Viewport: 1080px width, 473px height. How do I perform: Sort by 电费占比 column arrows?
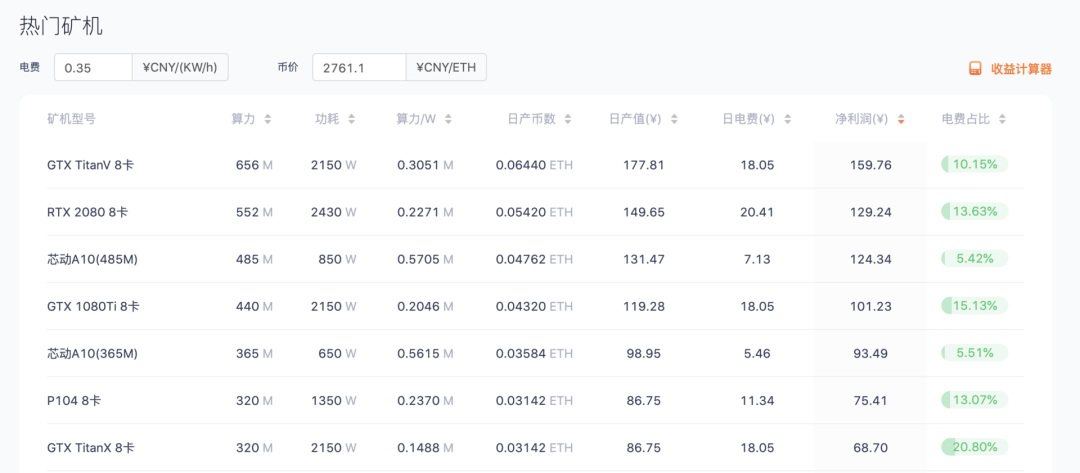coord(1002,119)
